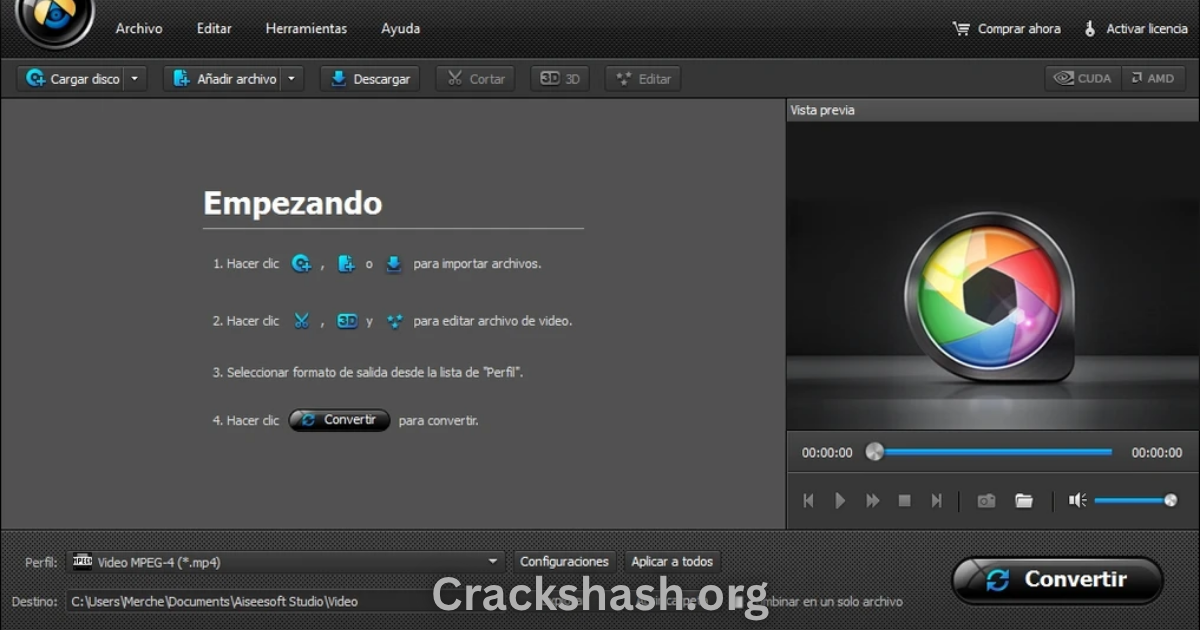Screen dimensions: 1200x630
Task: Click effects icon in step 2
Action: coord(394,321)
